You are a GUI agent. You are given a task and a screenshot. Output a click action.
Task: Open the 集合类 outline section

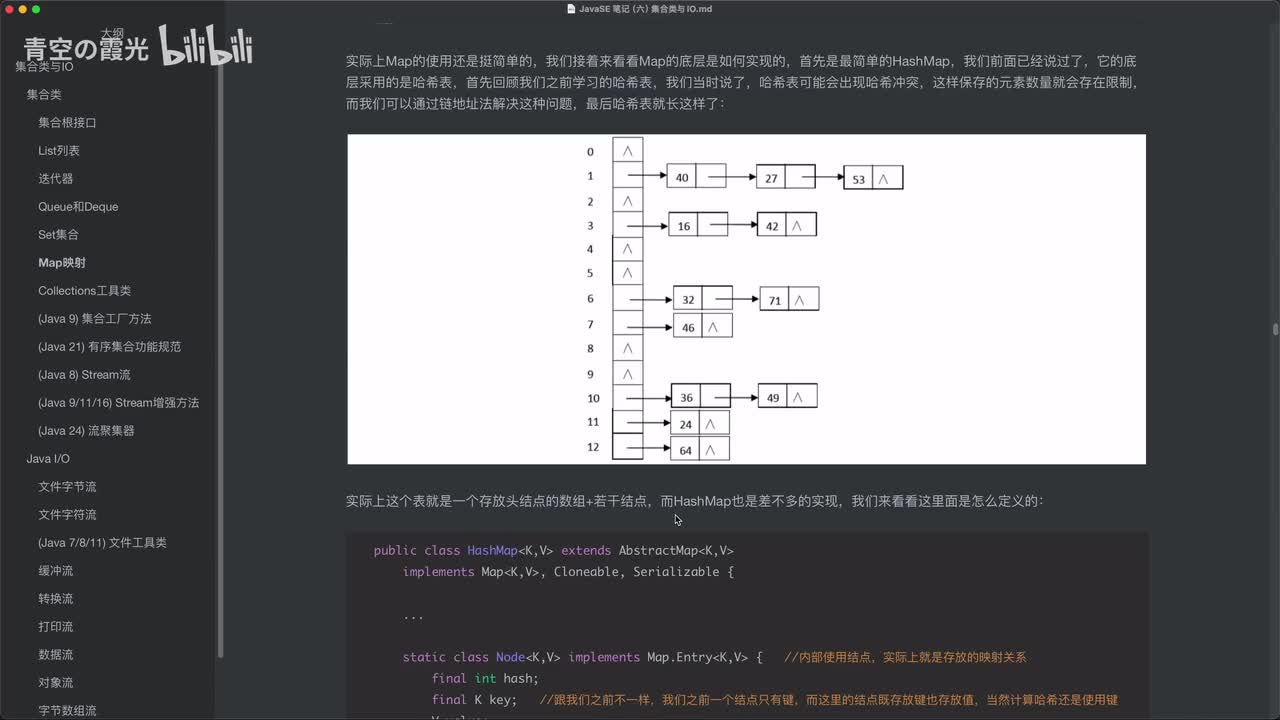tap(44, 94)
